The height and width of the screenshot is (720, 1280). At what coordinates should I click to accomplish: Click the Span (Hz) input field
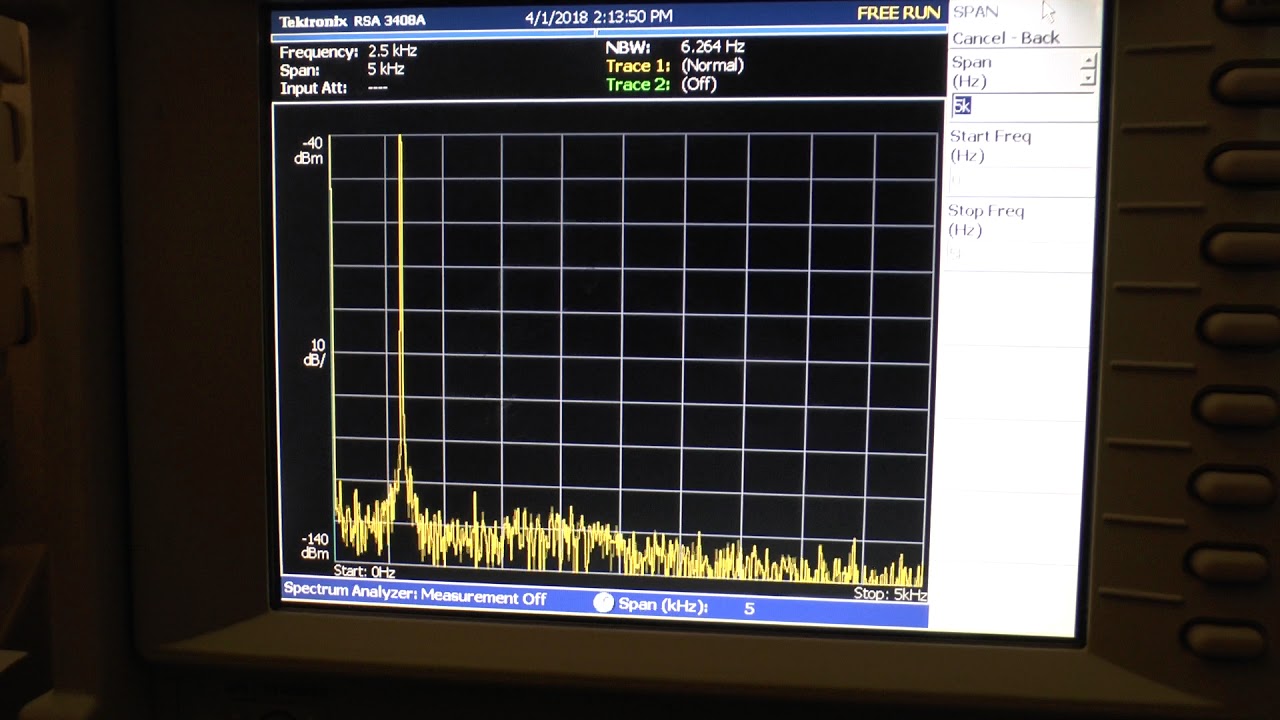(x=1024, y=106)
